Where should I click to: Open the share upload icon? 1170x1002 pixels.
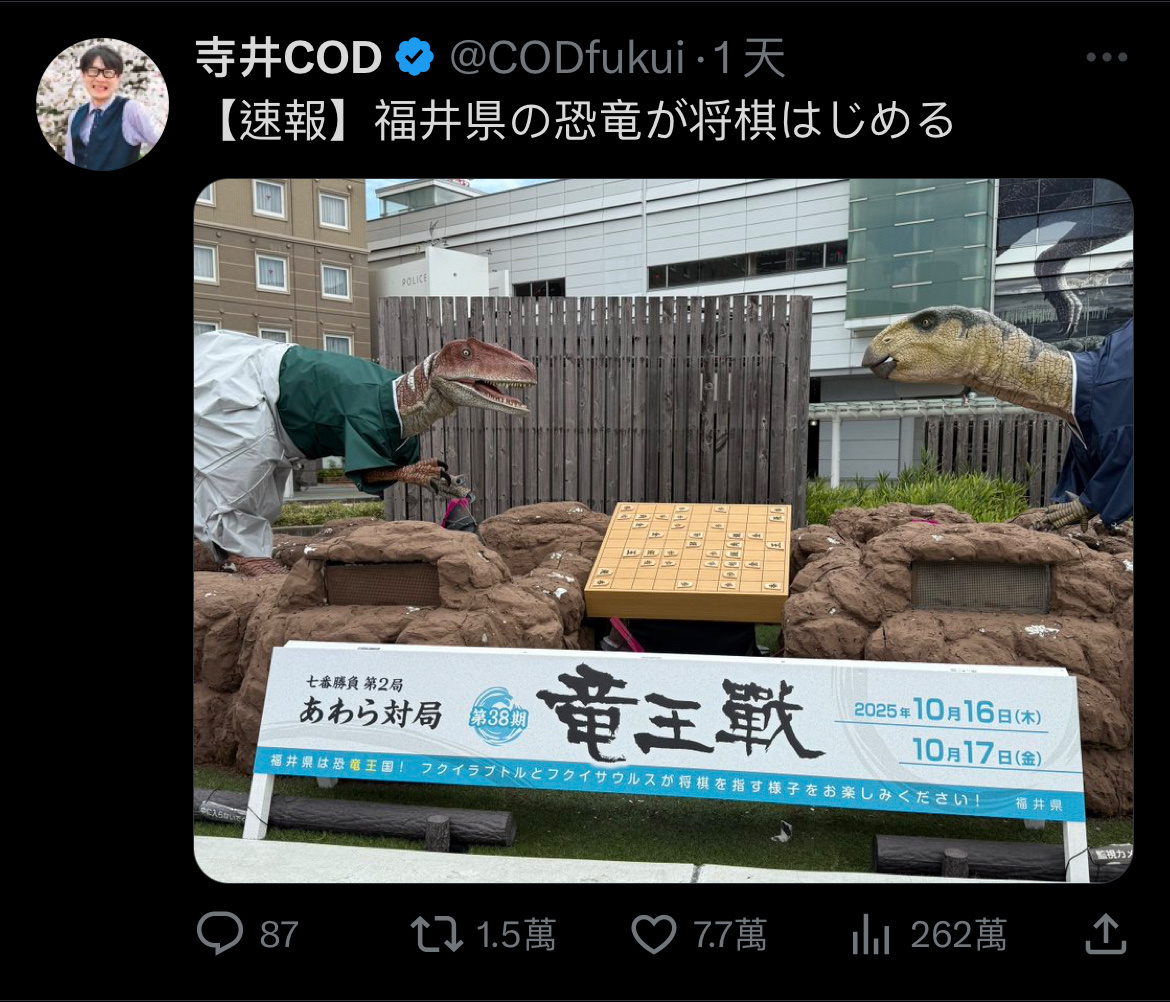[x=1105, y=933]
